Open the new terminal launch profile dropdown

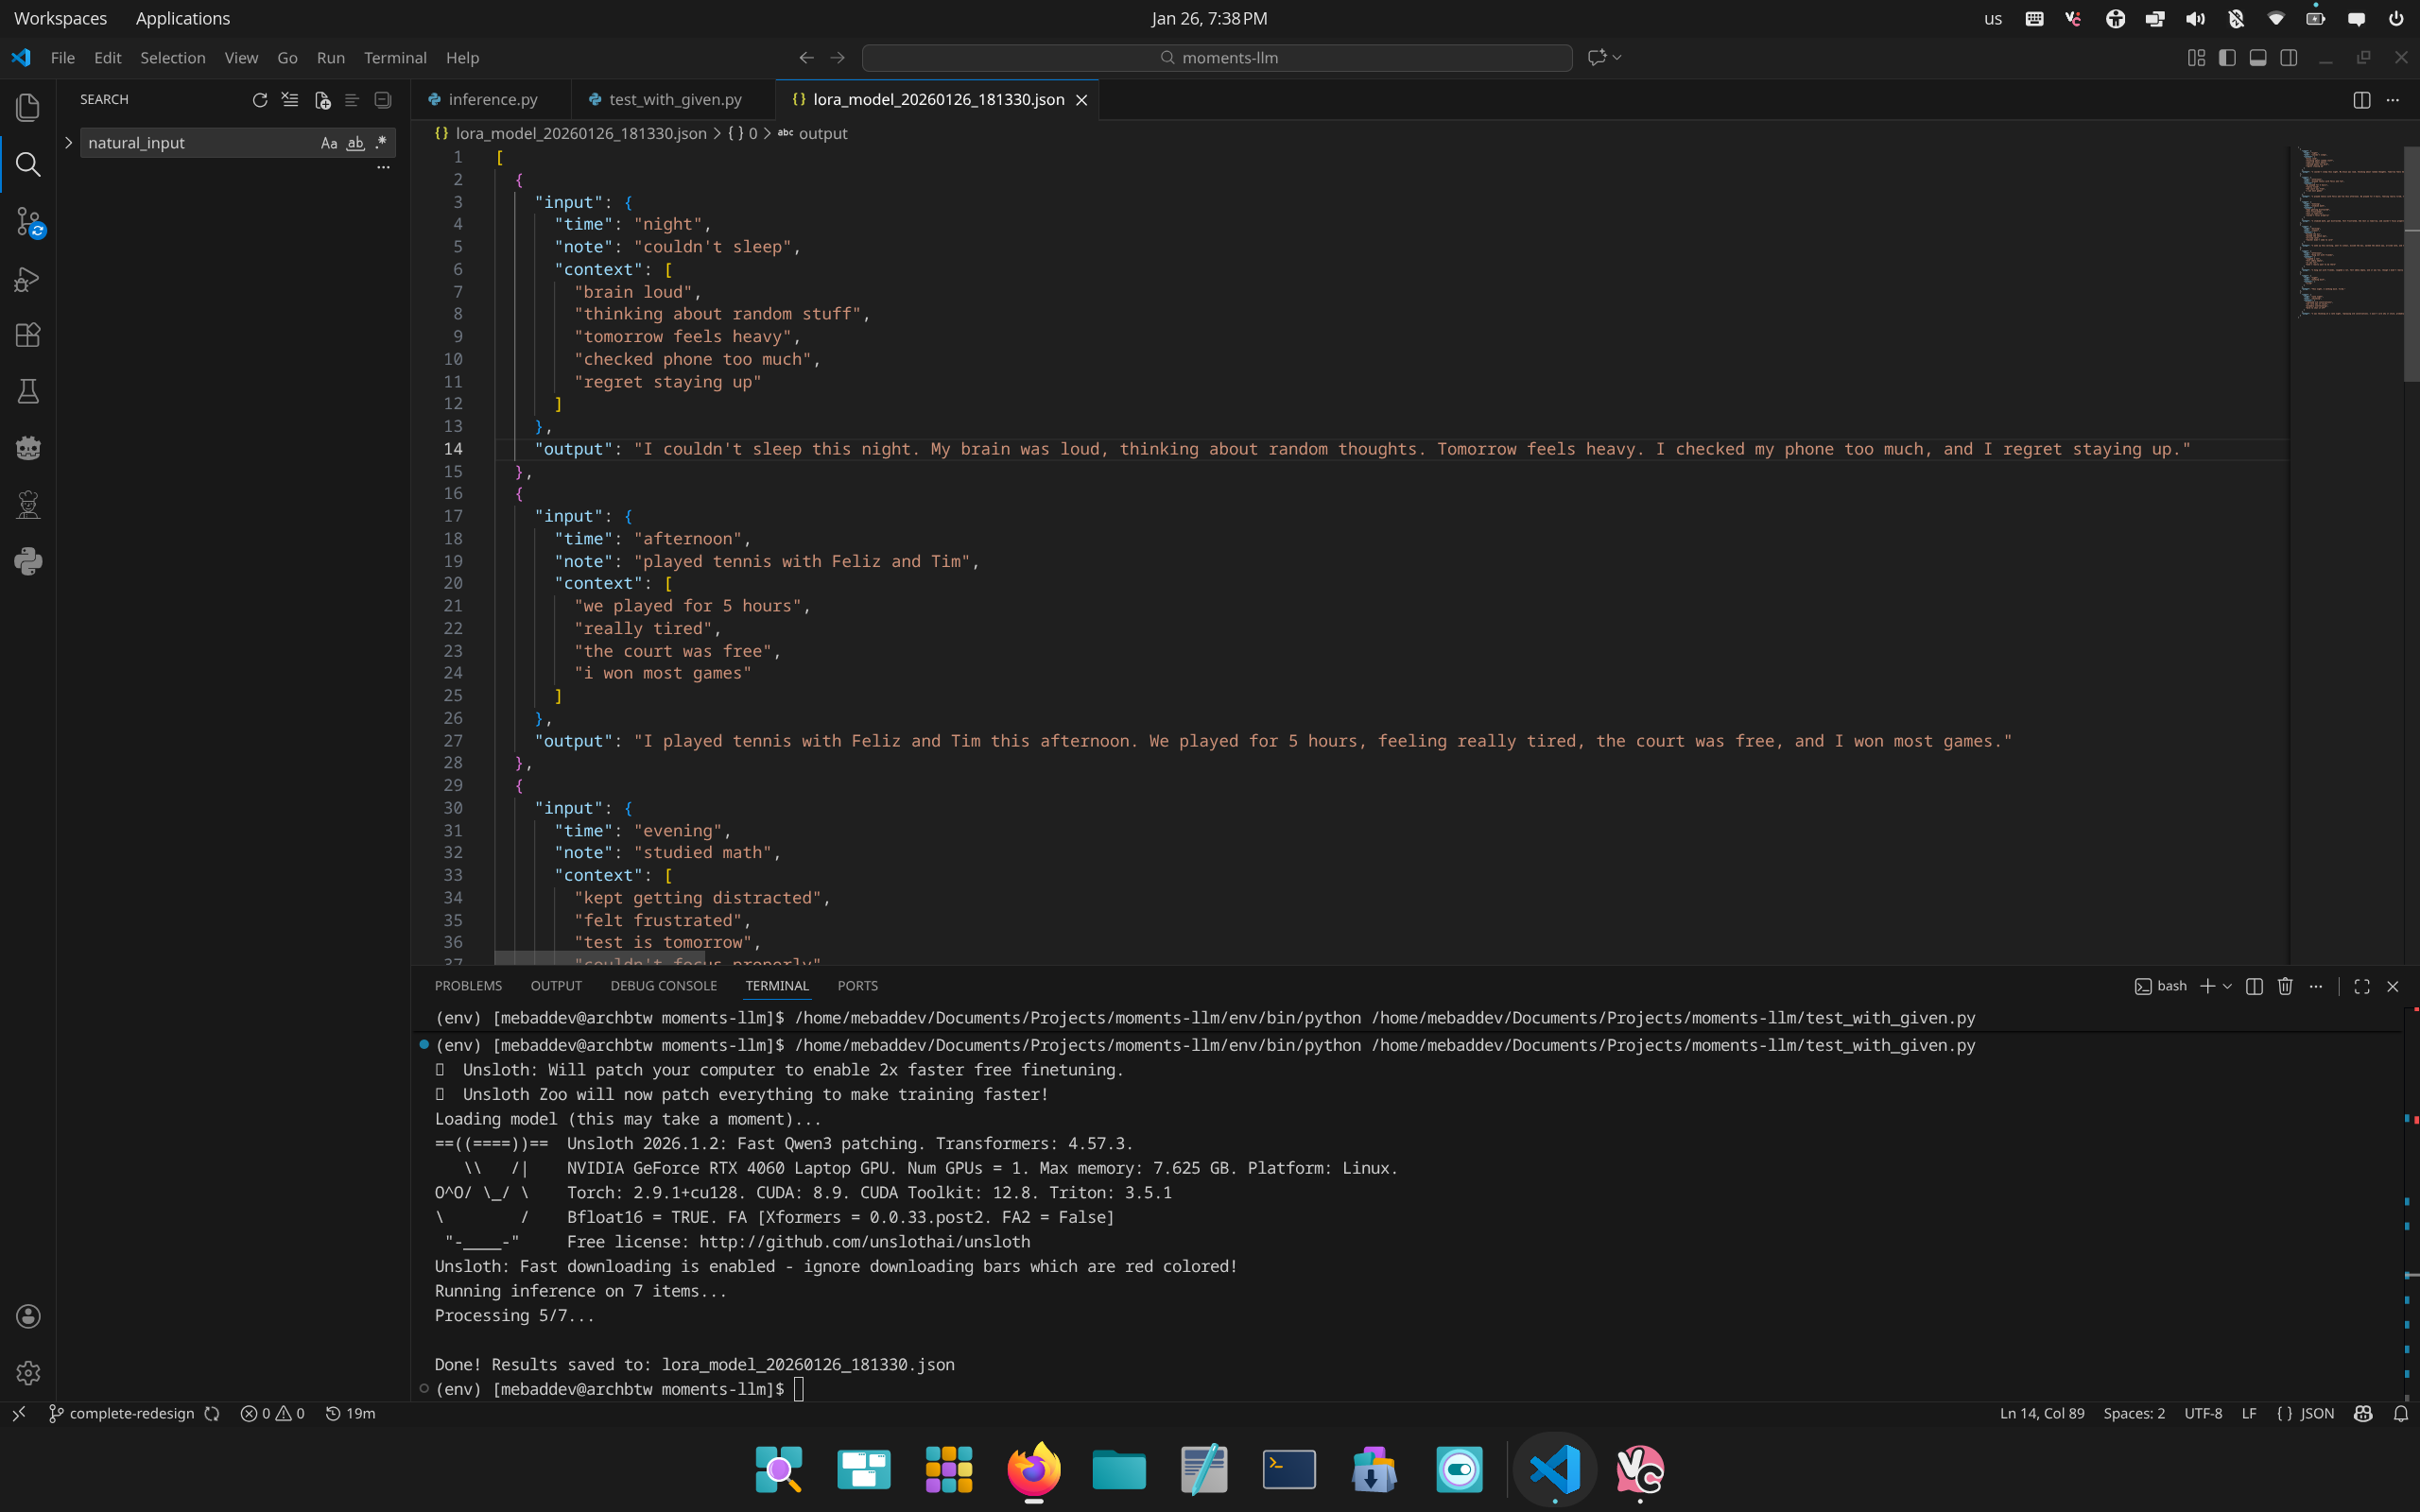(2227, 986)
